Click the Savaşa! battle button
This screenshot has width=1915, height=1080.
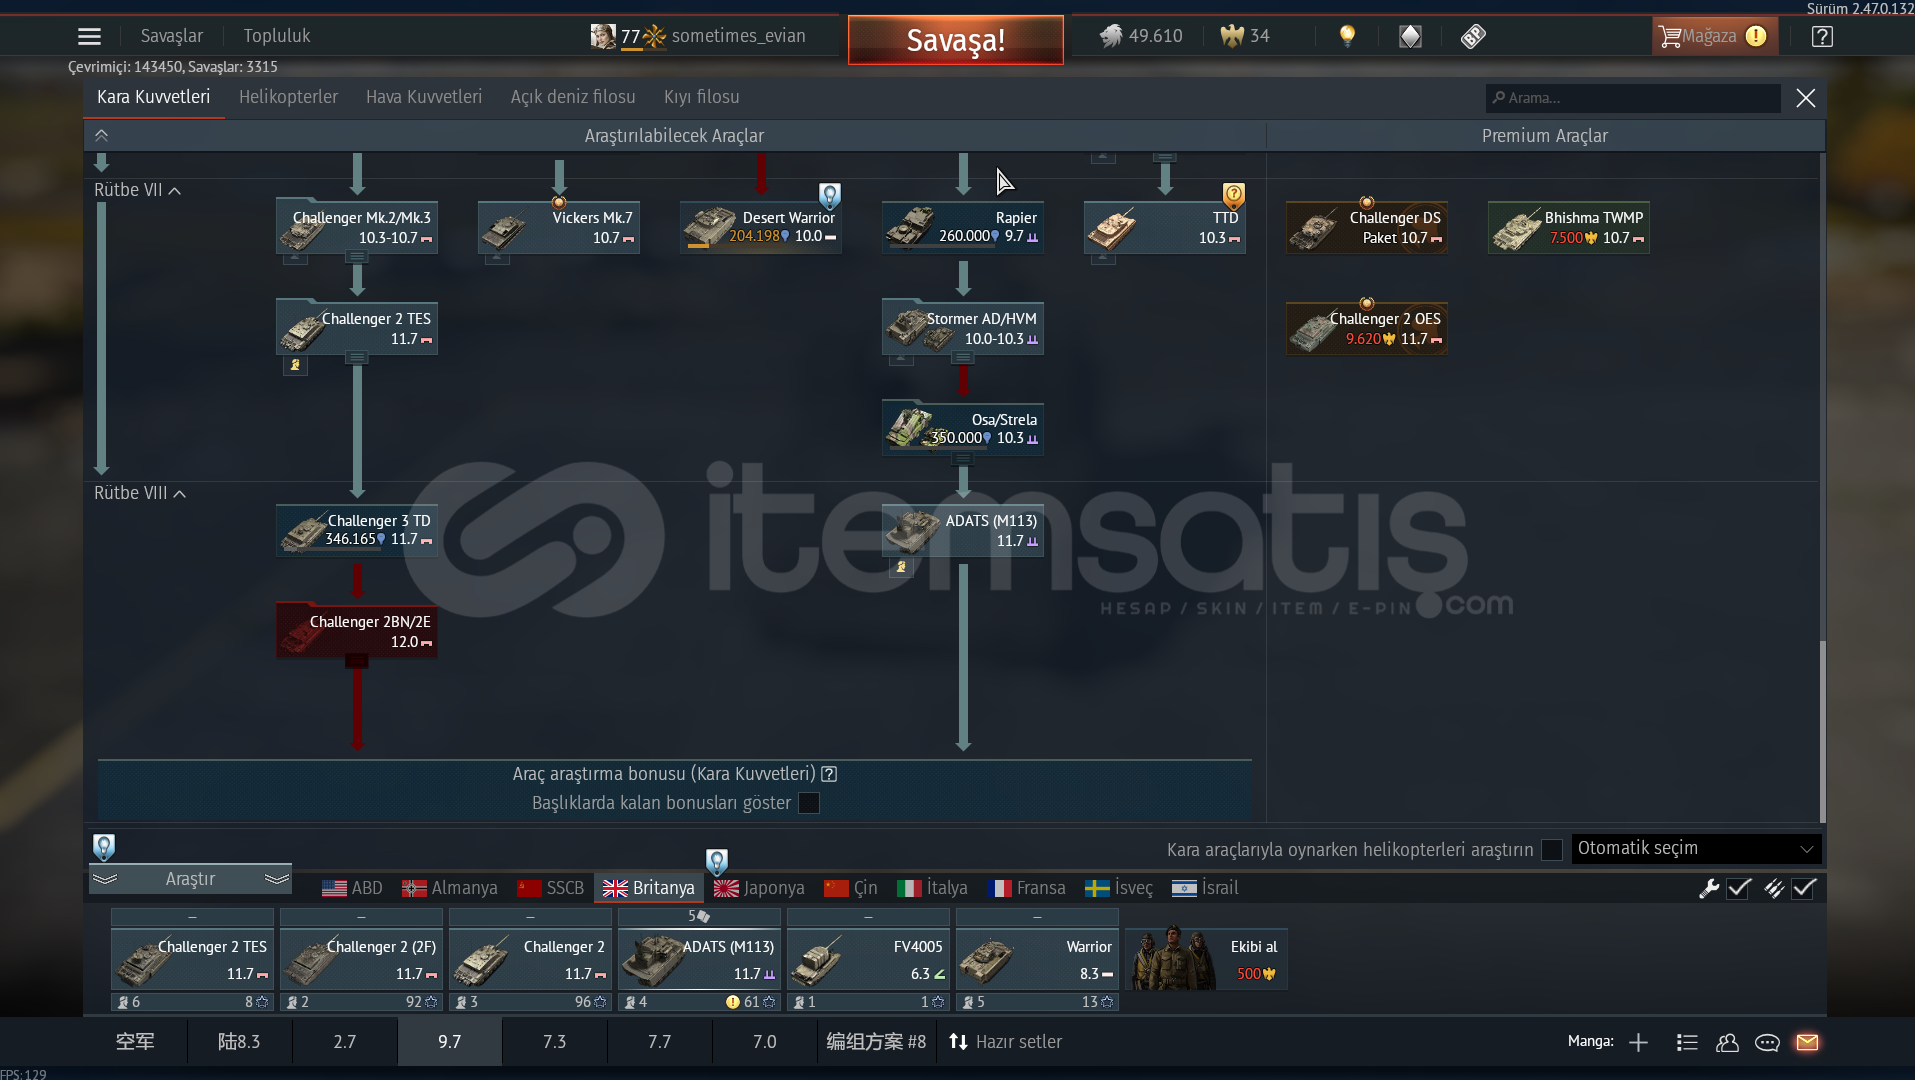[x=955, y=40]
